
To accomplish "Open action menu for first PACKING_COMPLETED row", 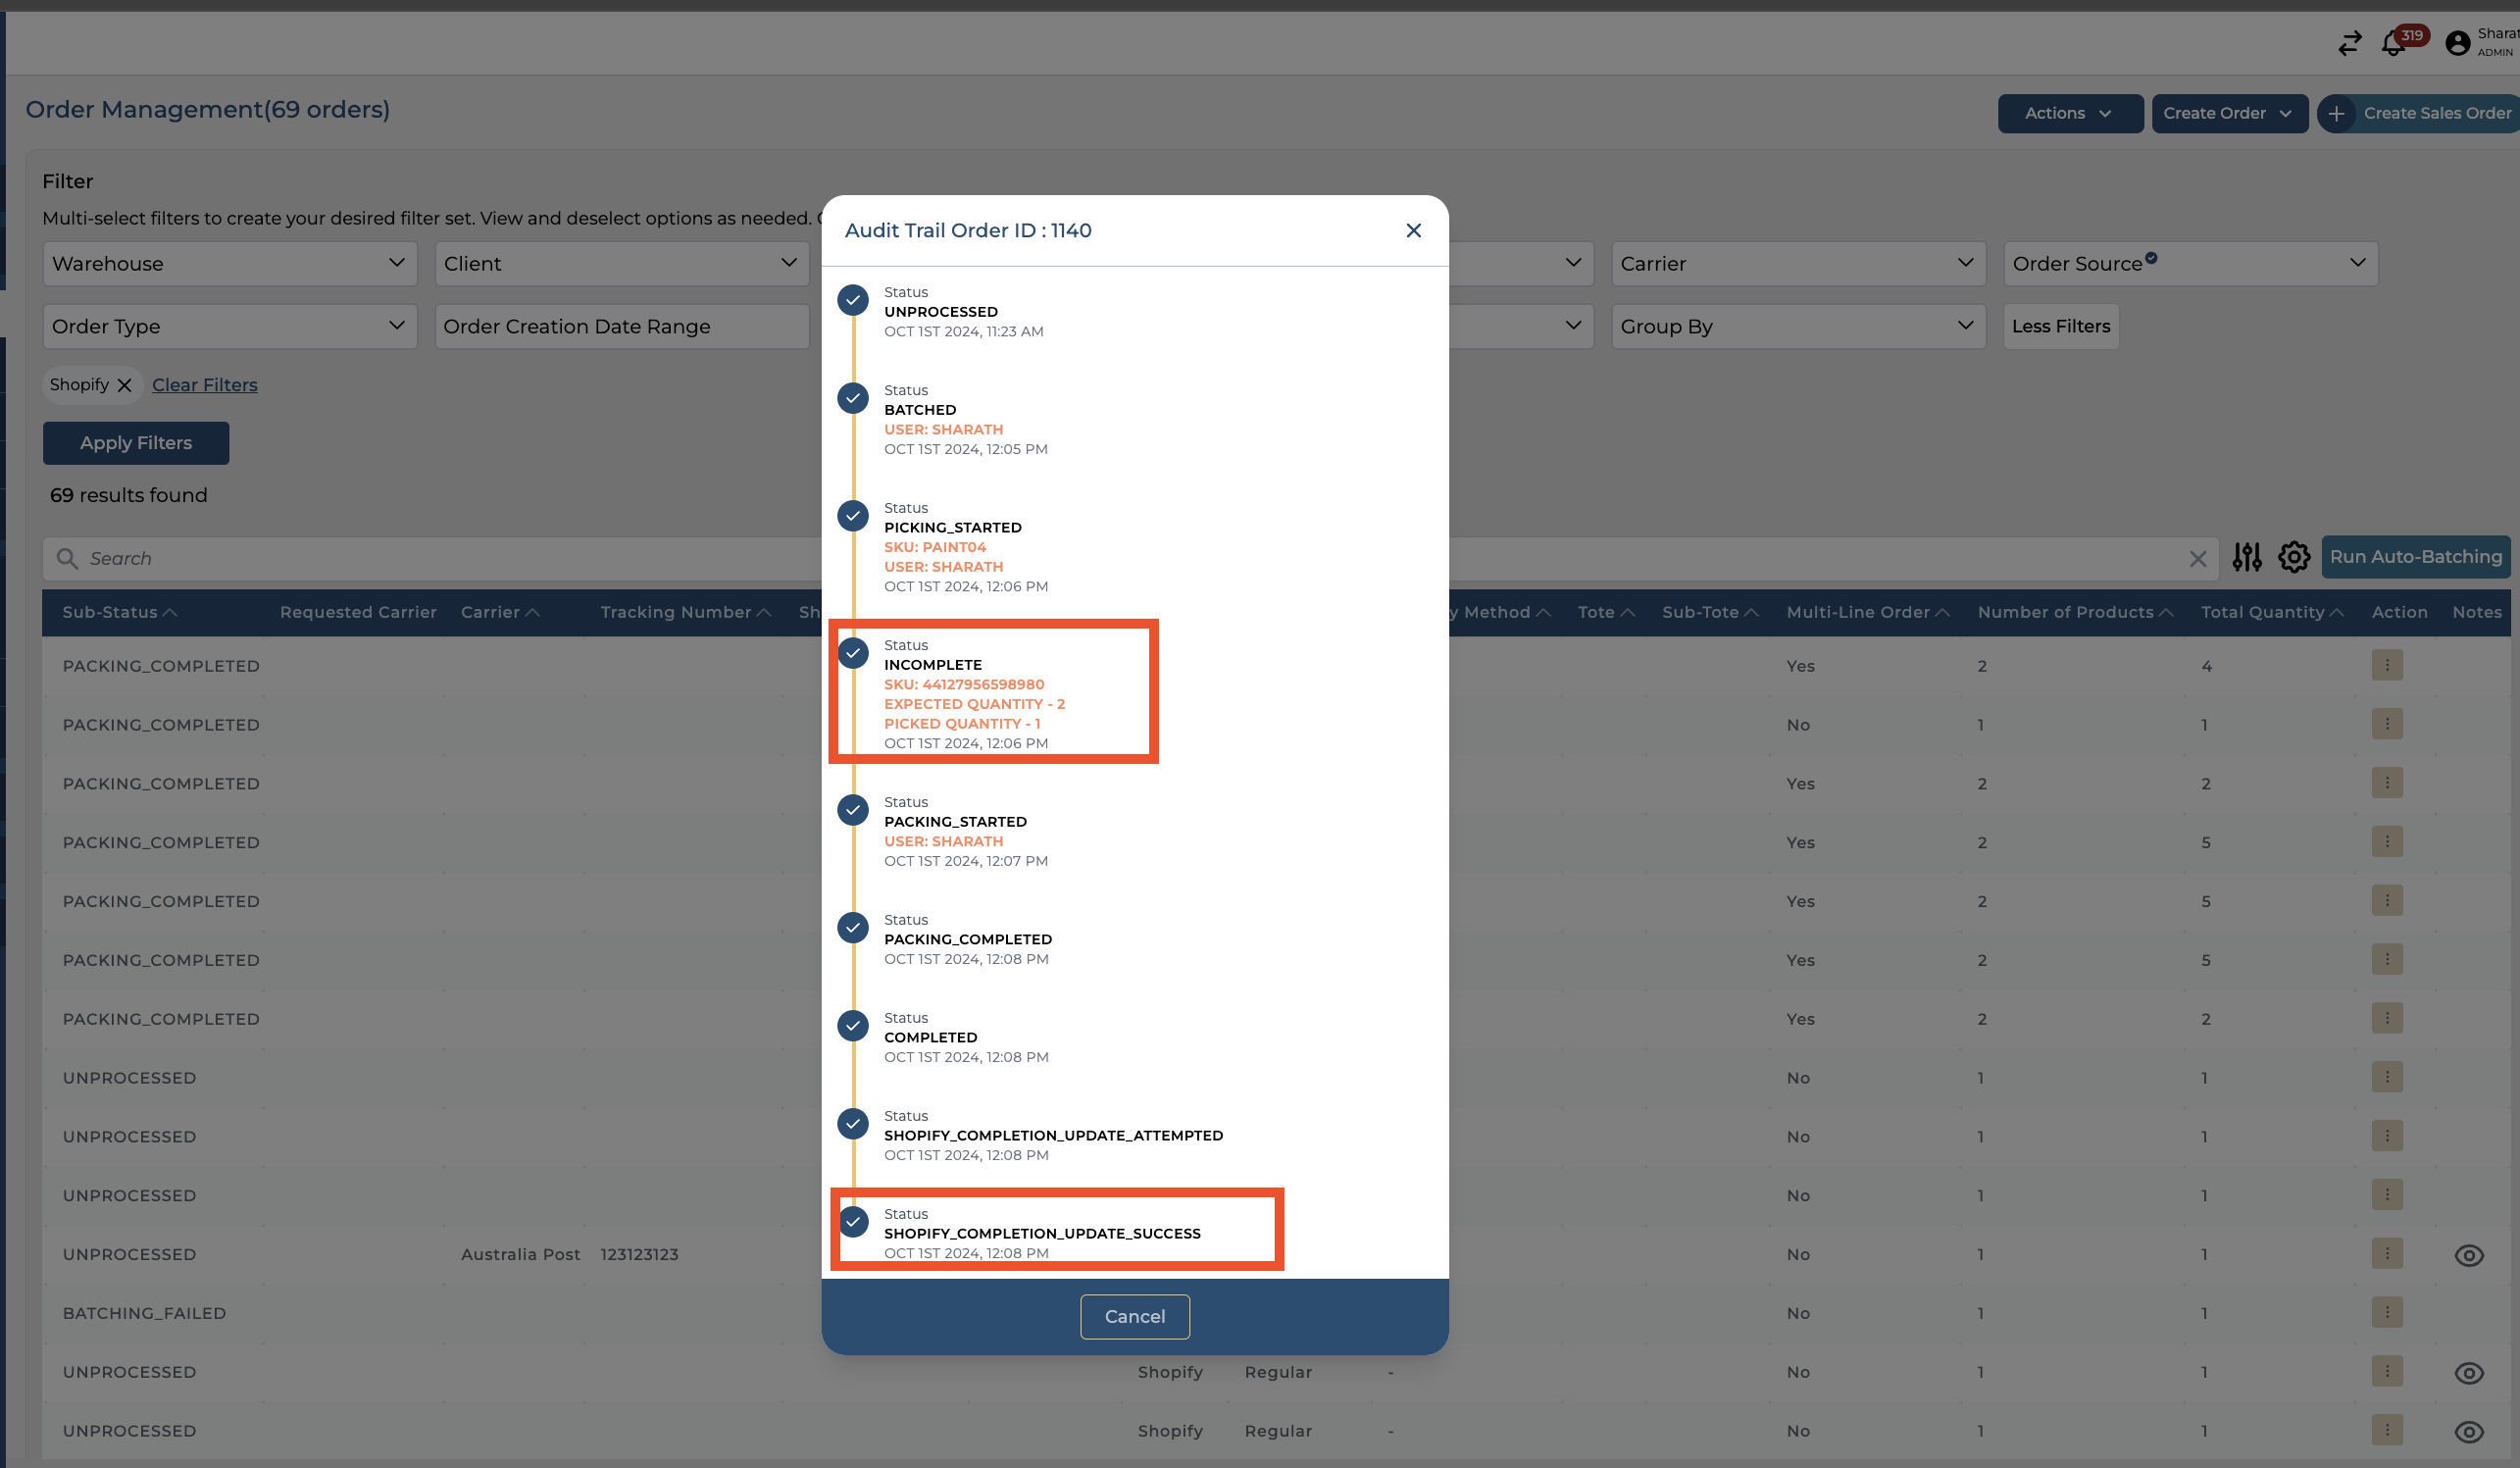I will coord(2386,665).
